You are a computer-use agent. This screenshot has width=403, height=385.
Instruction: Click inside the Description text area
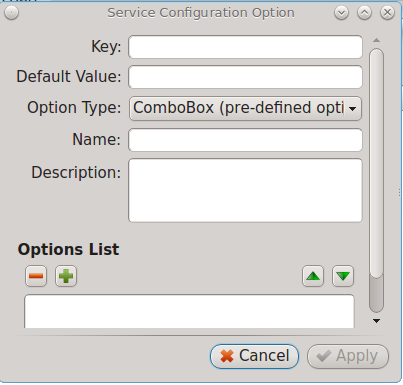[x=245, y=190]
